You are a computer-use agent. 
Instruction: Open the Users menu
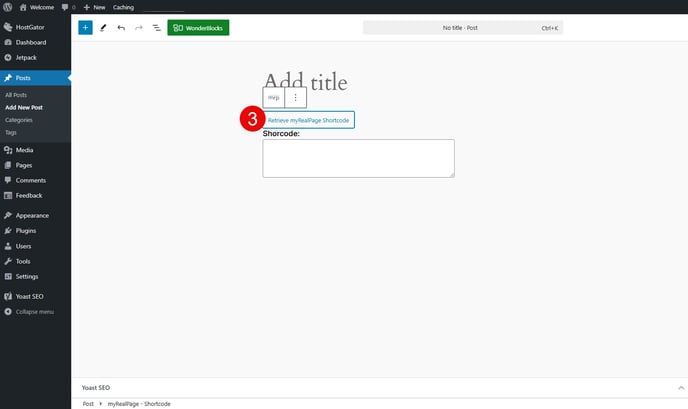35,246
